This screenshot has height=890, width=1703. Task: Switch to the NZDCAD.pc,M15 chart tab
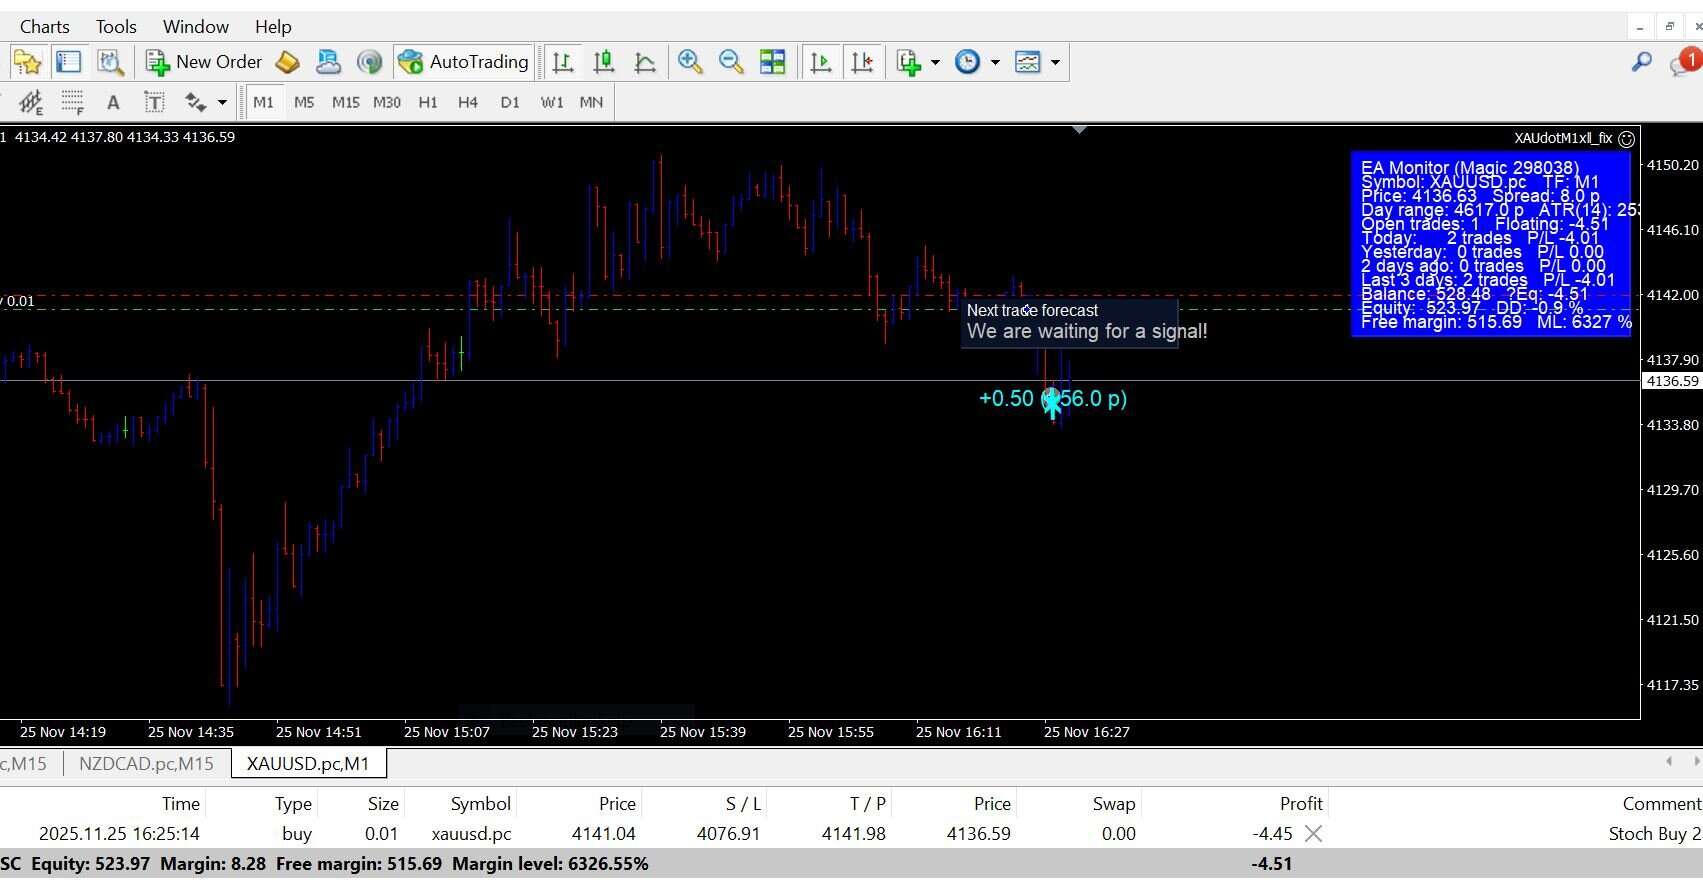[146, 764]
